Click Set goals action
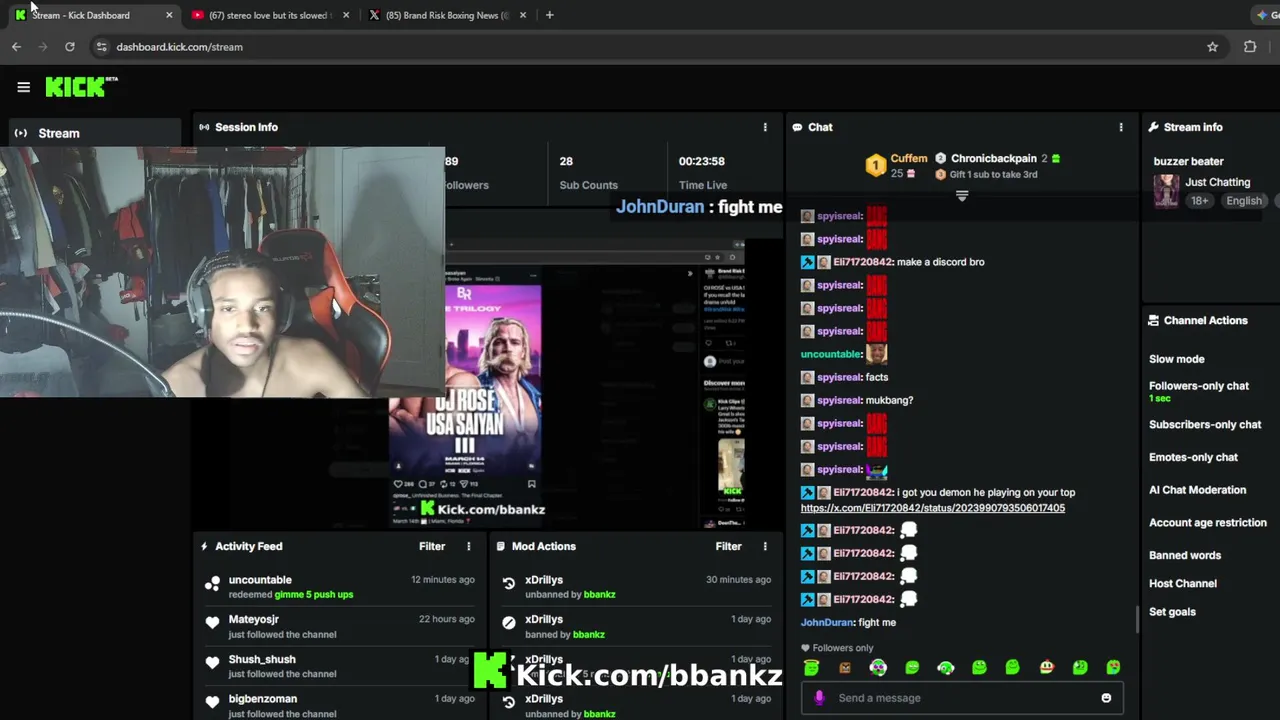The width and height of the screenshot is (1280, 720). 1172,612
